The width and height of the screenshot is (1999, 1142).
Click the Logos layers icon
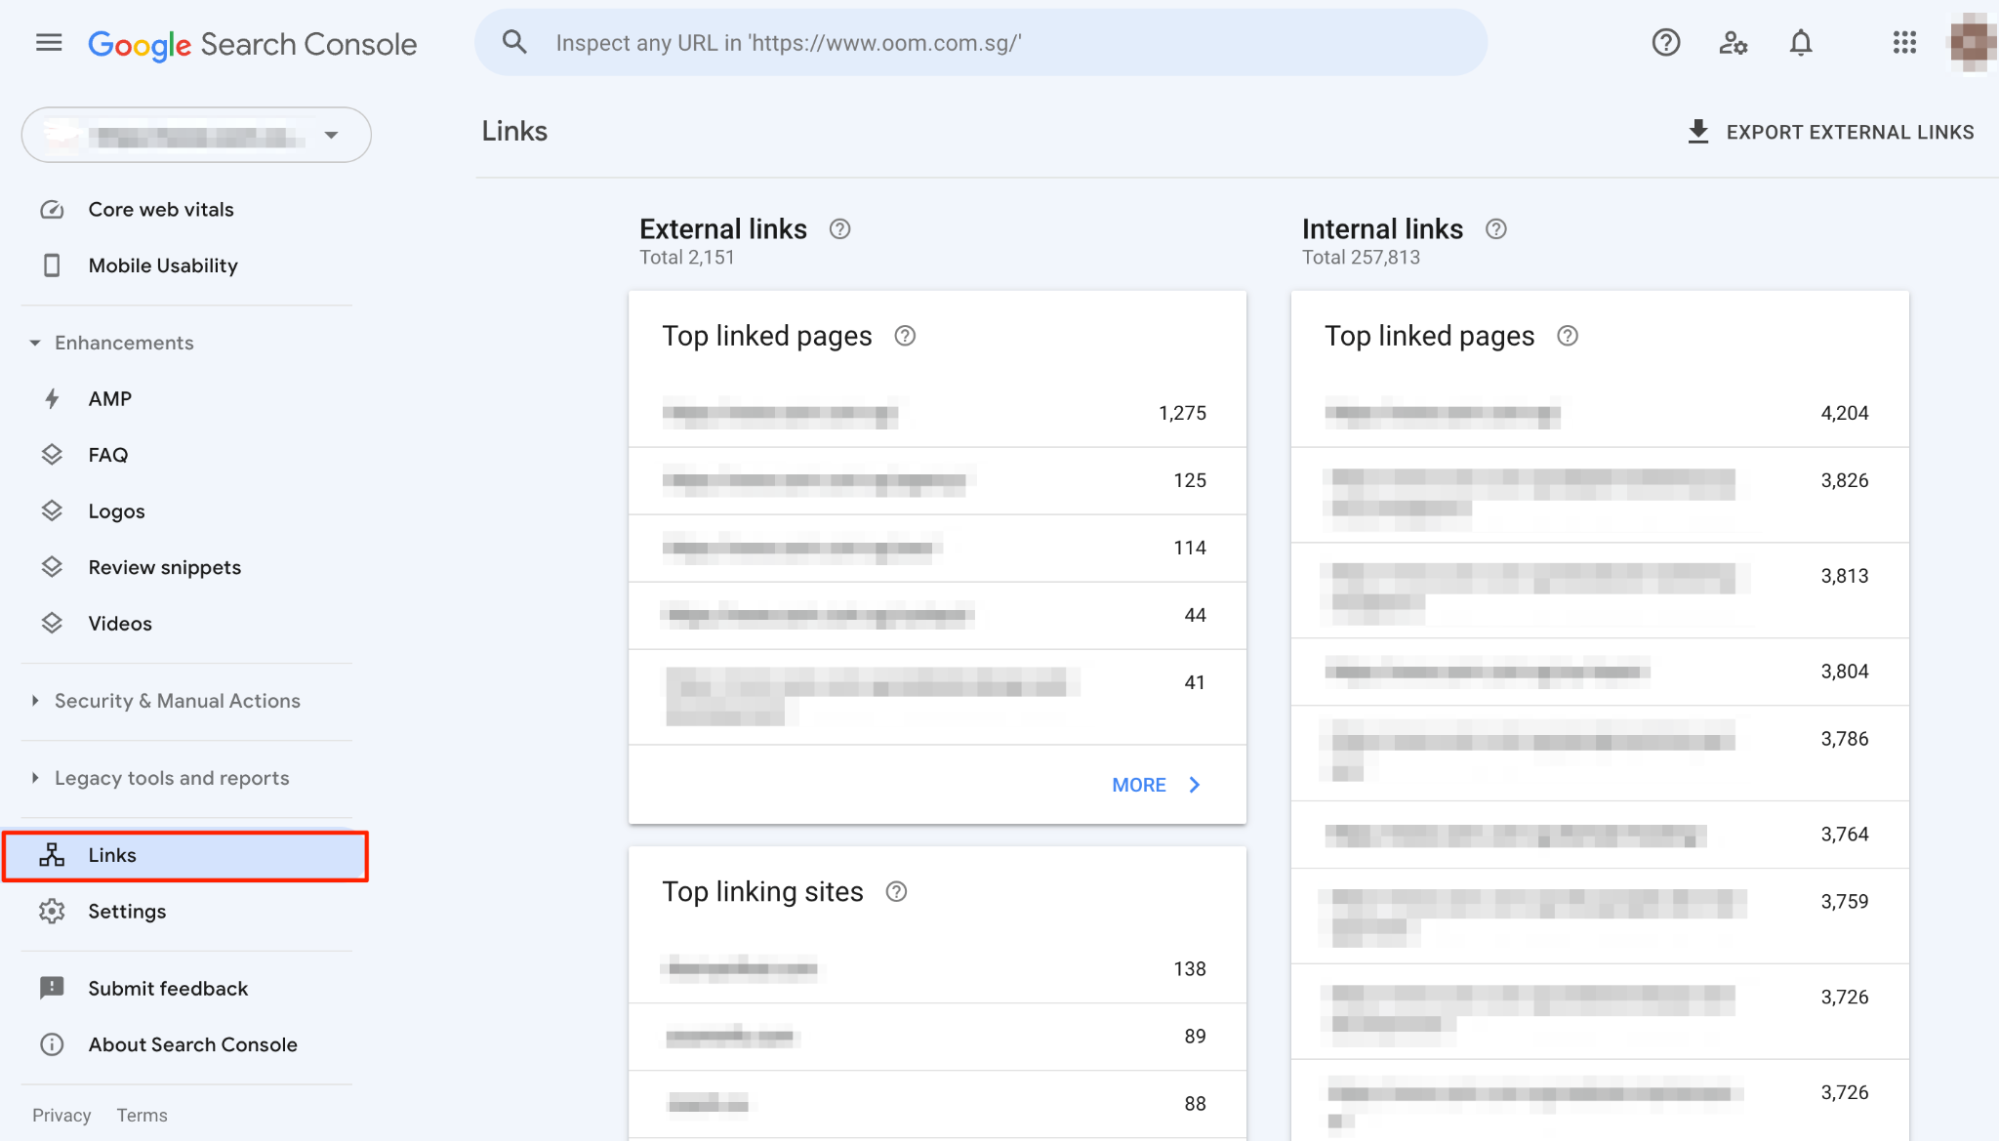pyautogui.click(x=52, y=511)
